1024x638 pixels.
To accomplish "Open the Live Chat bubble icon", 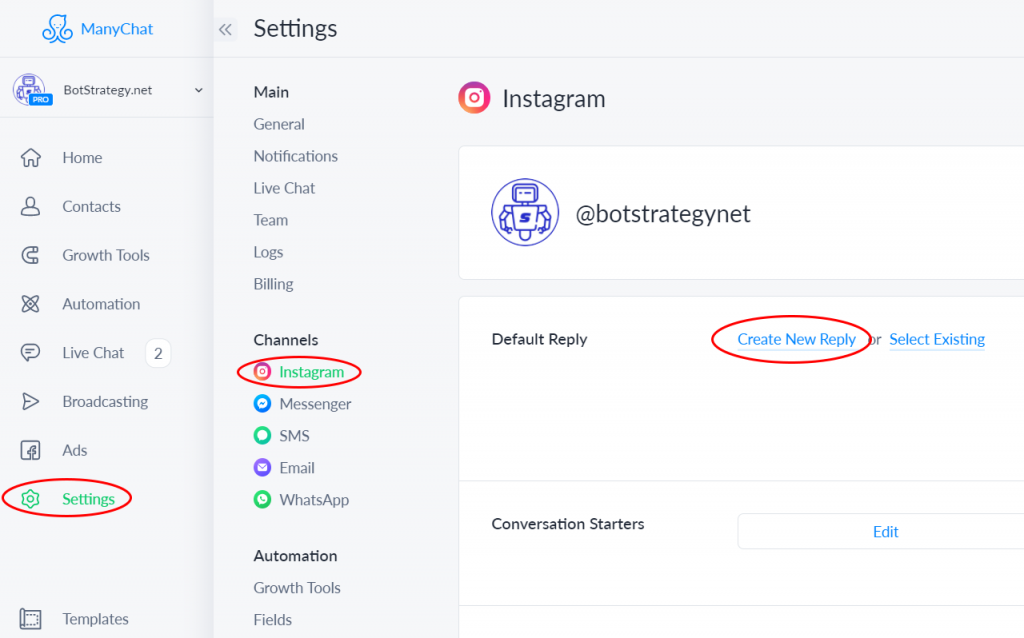I will pos(31,353).
